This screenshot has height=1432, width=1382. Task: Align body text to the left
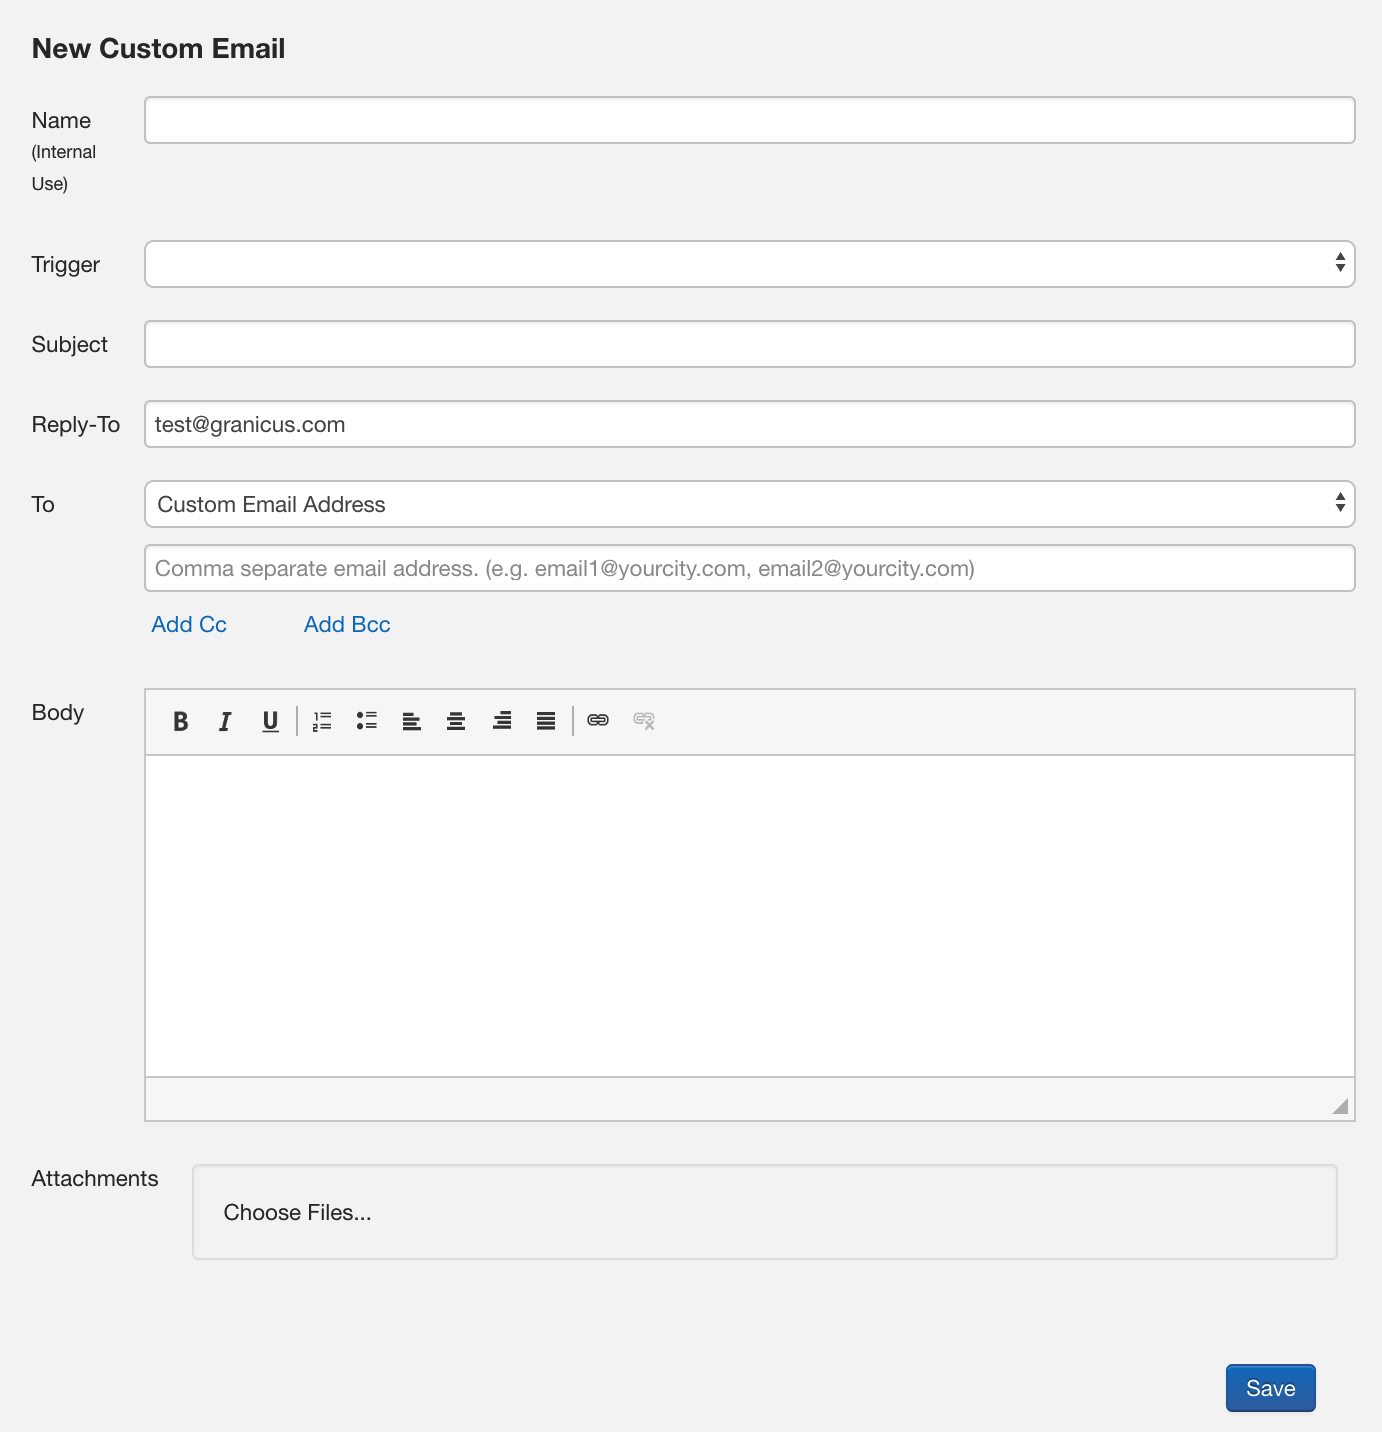click(x=411, y=721)
